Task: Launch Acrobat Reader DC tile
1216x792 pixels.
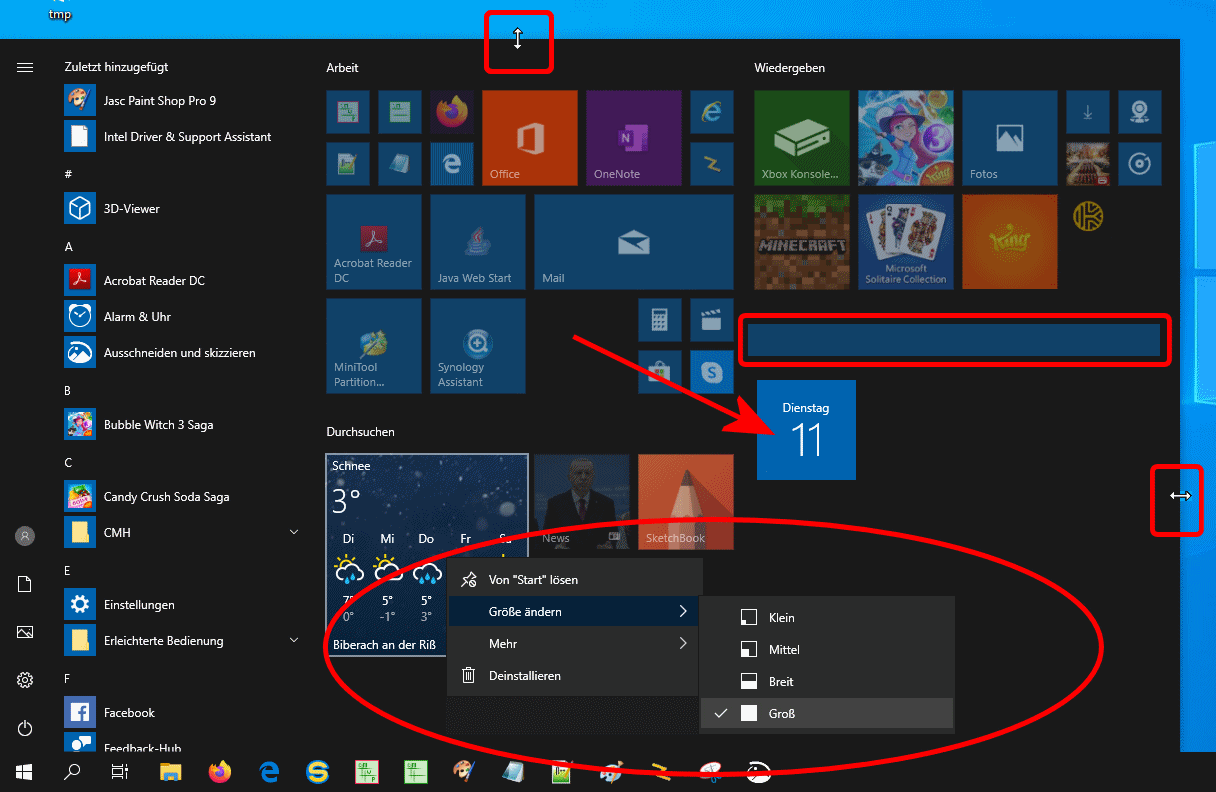Action: tap(373, 242)
